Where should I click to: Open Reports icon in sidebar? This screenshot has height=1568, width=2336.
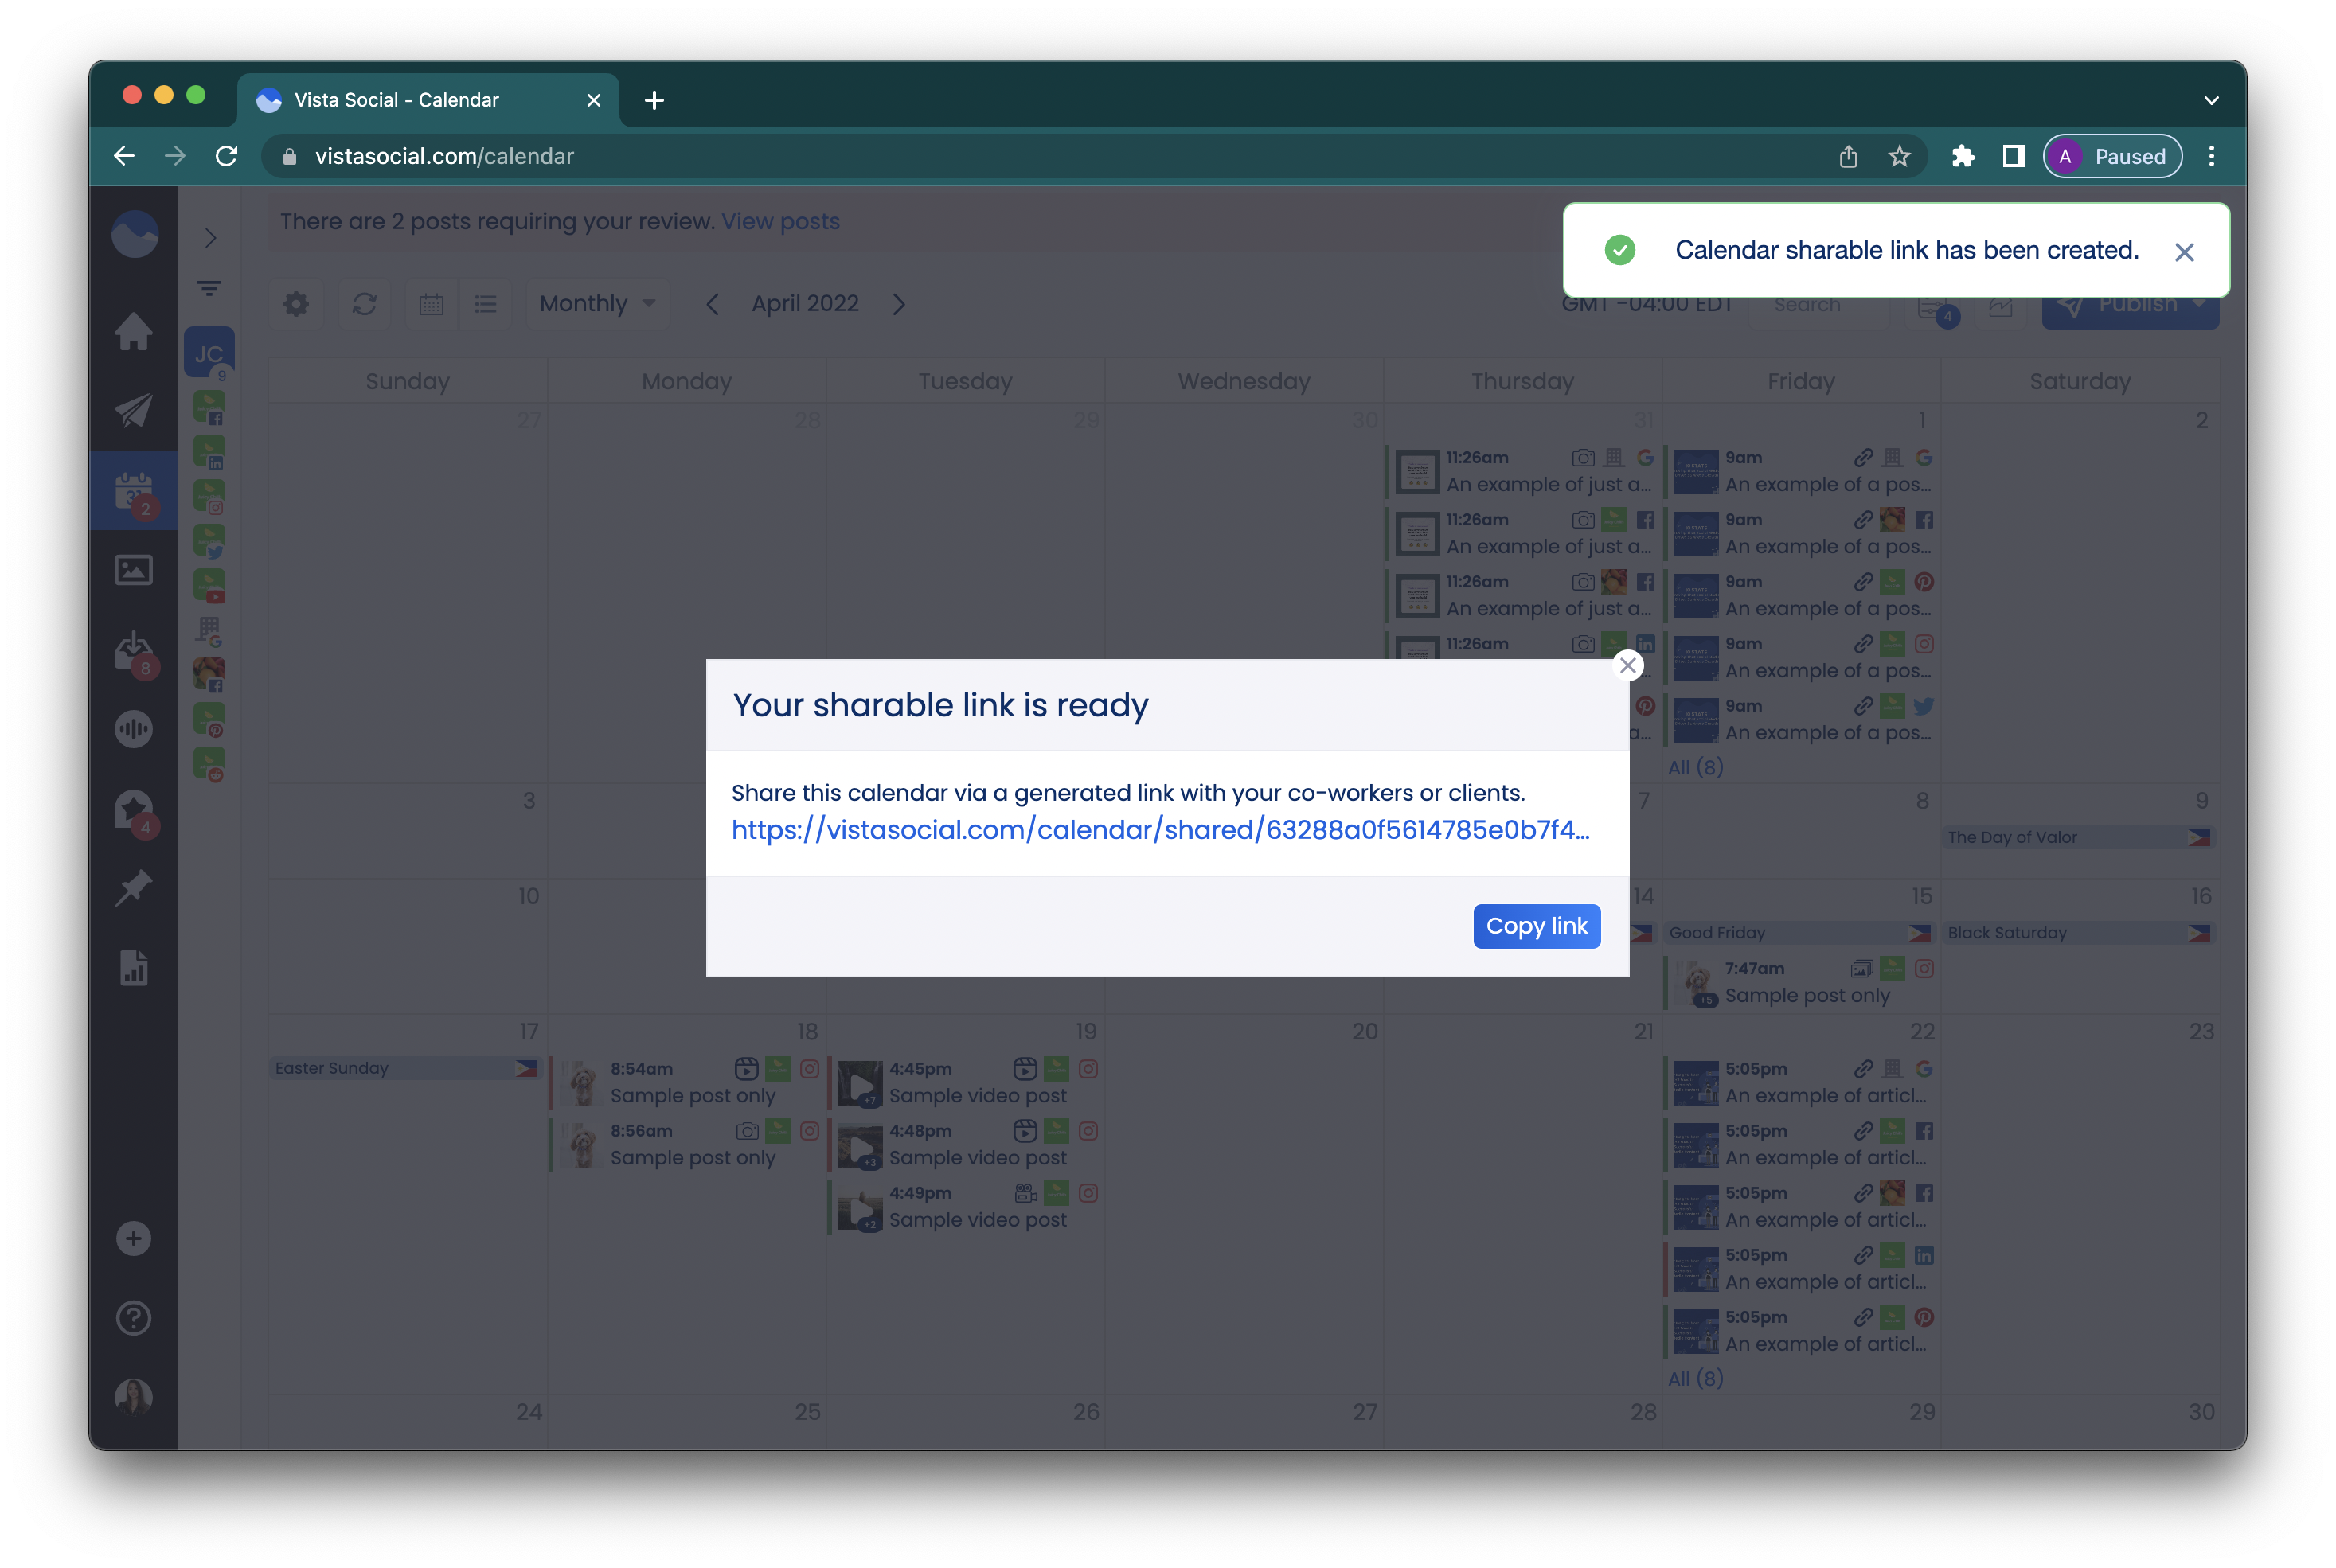click(x=133, y=967)
